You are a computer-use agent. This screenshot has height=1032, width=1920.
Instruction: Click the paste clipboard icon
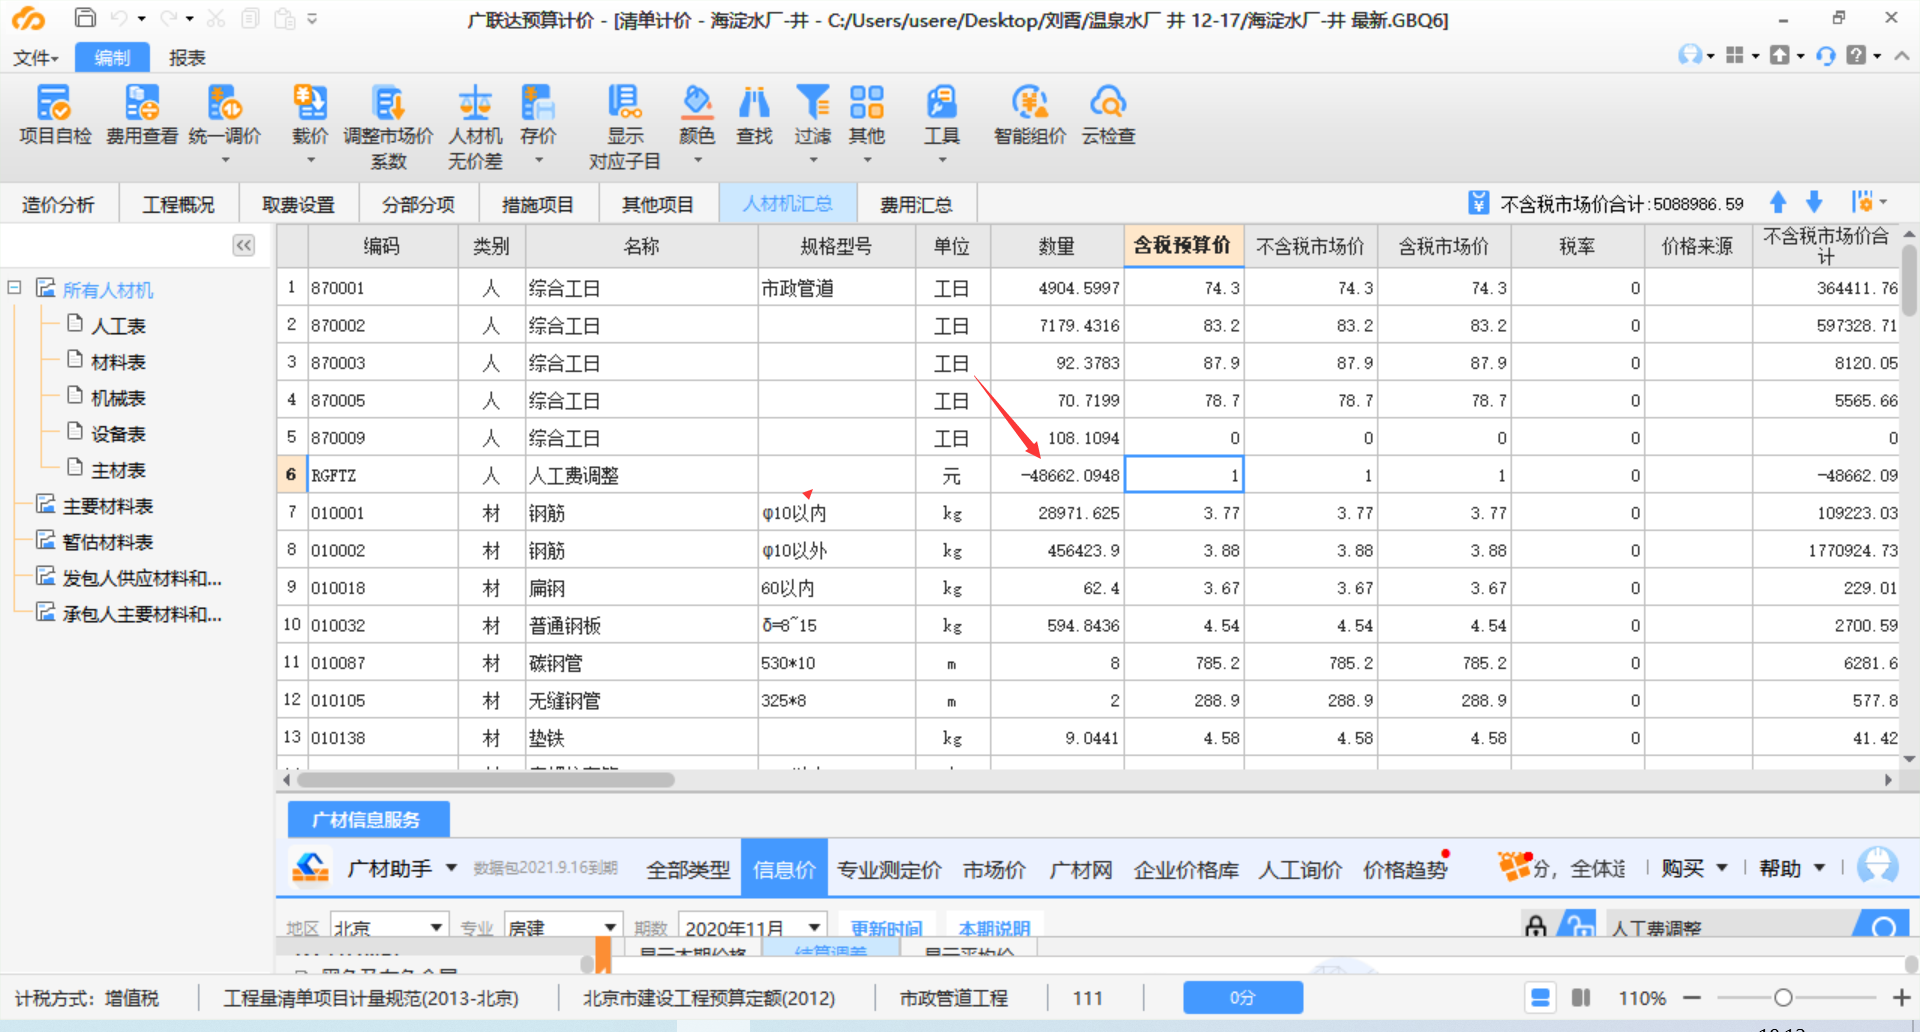[285, 18]
